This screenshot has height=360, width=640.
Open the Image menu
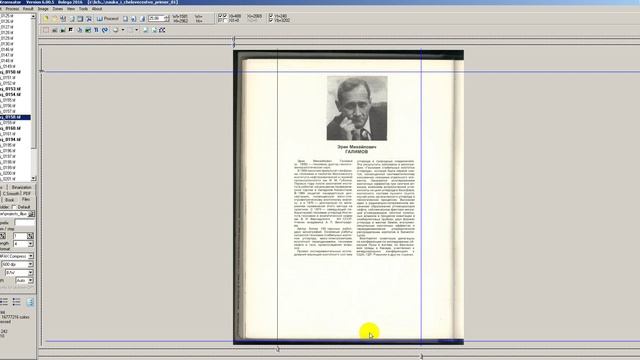[x=43, y=9]
